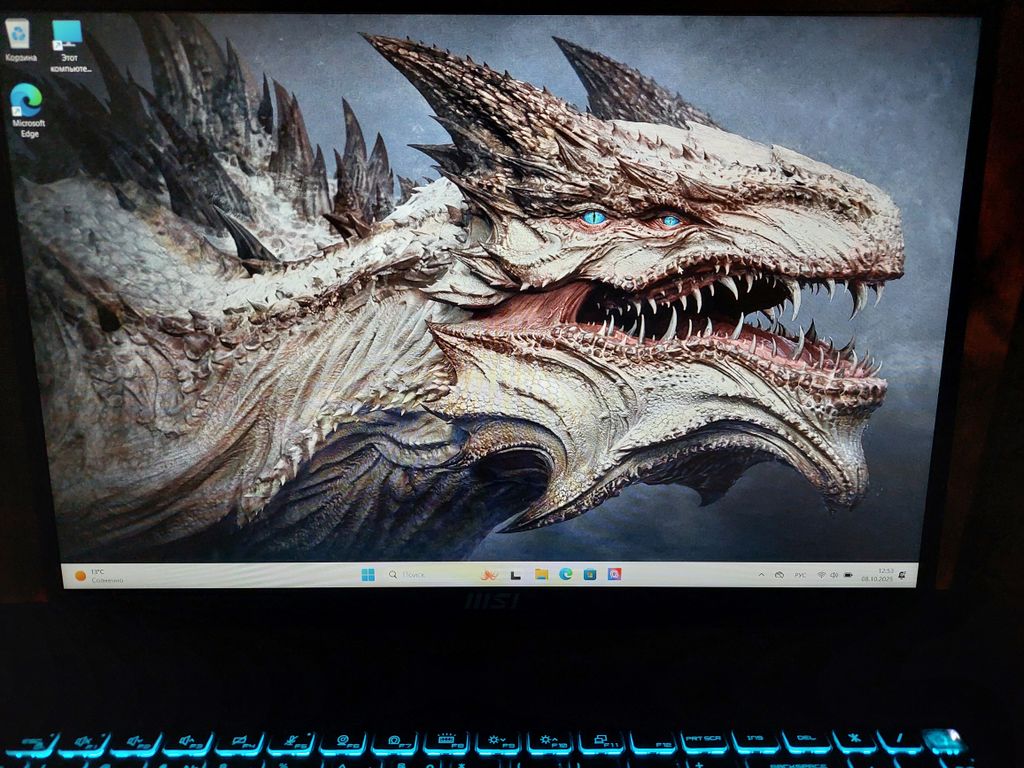This screenshot has width=1024, height=768.
Task: Click the notification icon beside the clock
Action: pyautogui.click(x=903, y=576)
